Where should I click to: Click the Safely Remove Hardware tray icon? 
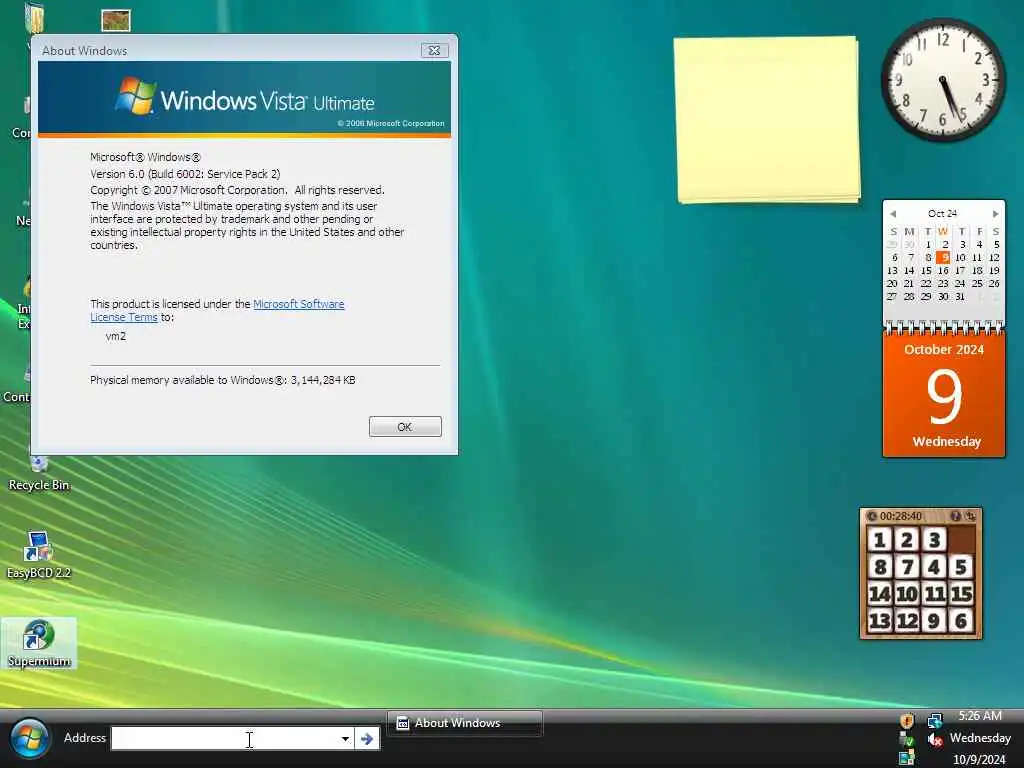click(907, 739)
